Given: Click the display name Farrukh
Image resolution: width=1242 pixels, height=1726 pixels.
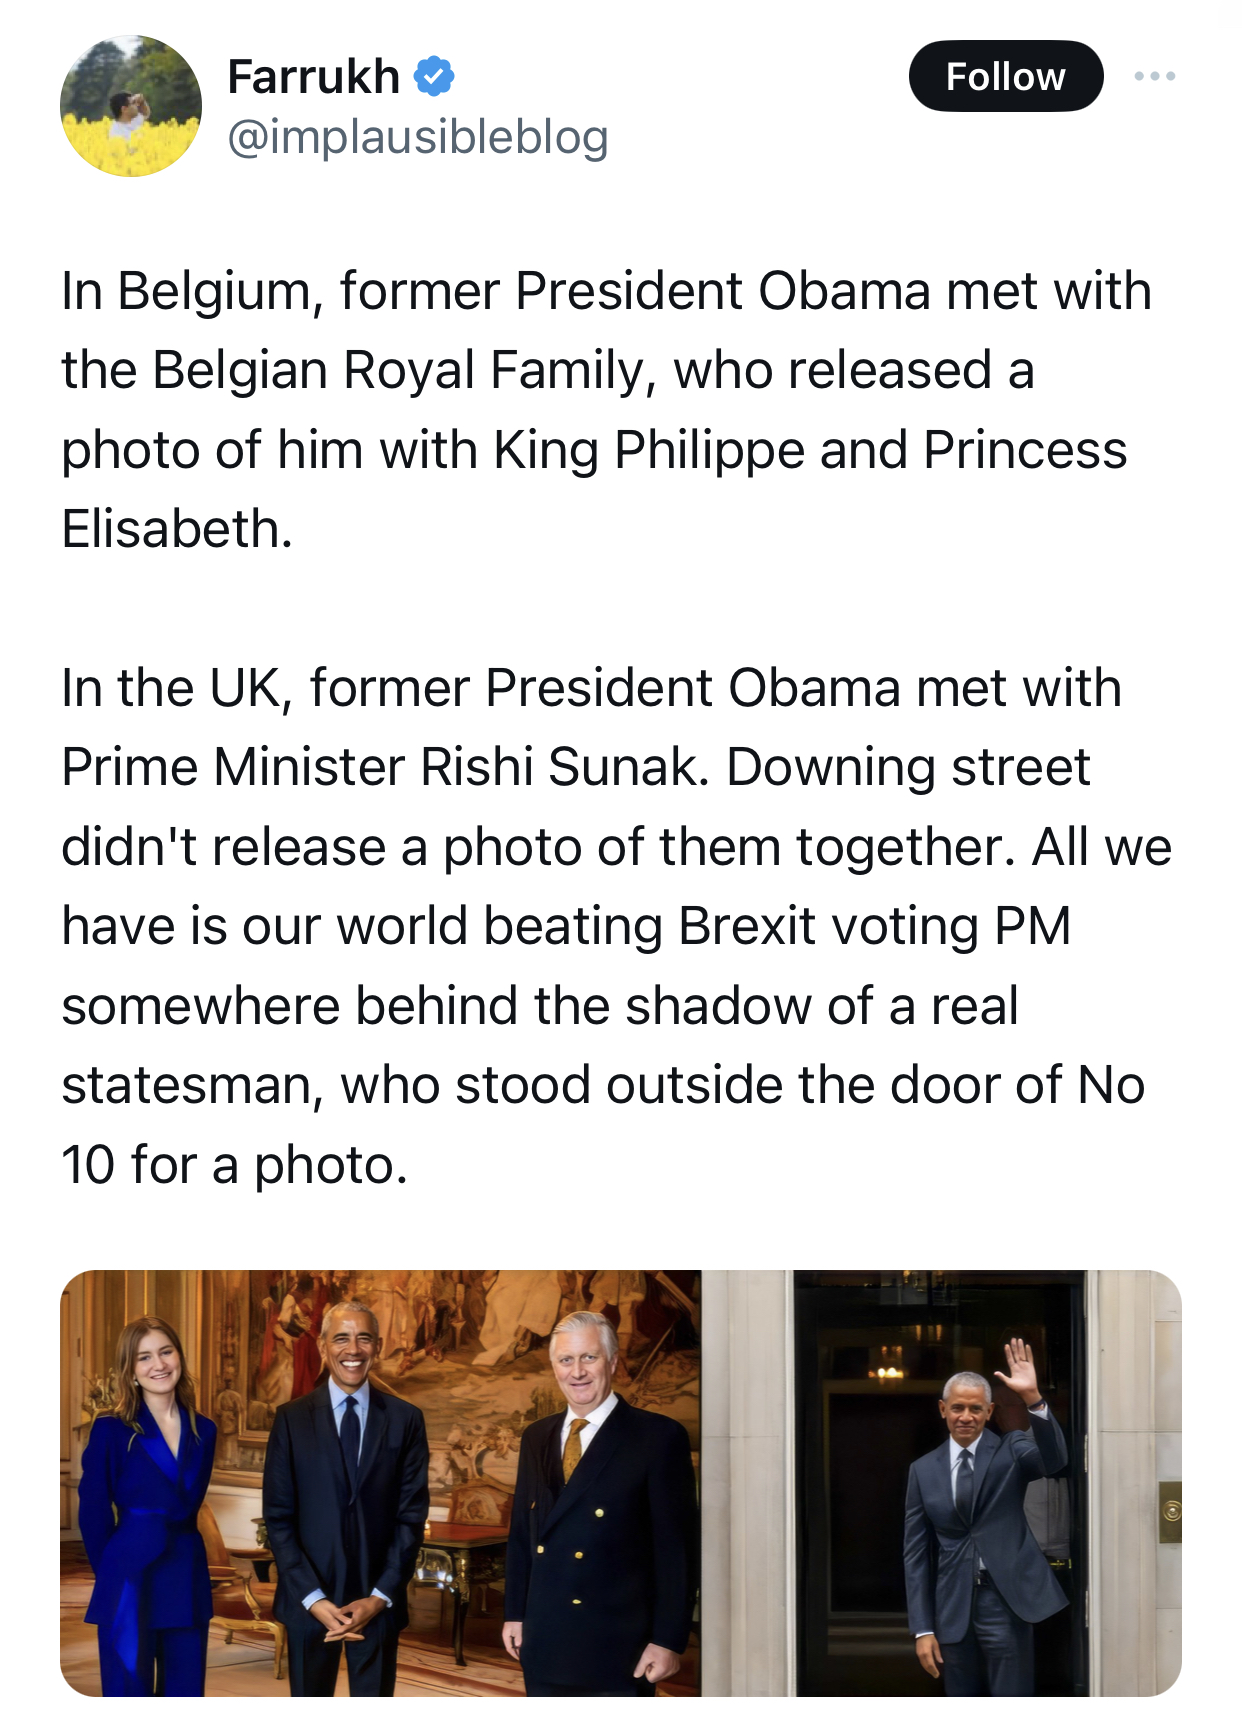Looking at the screenshot, I should [x=313, y=77].
